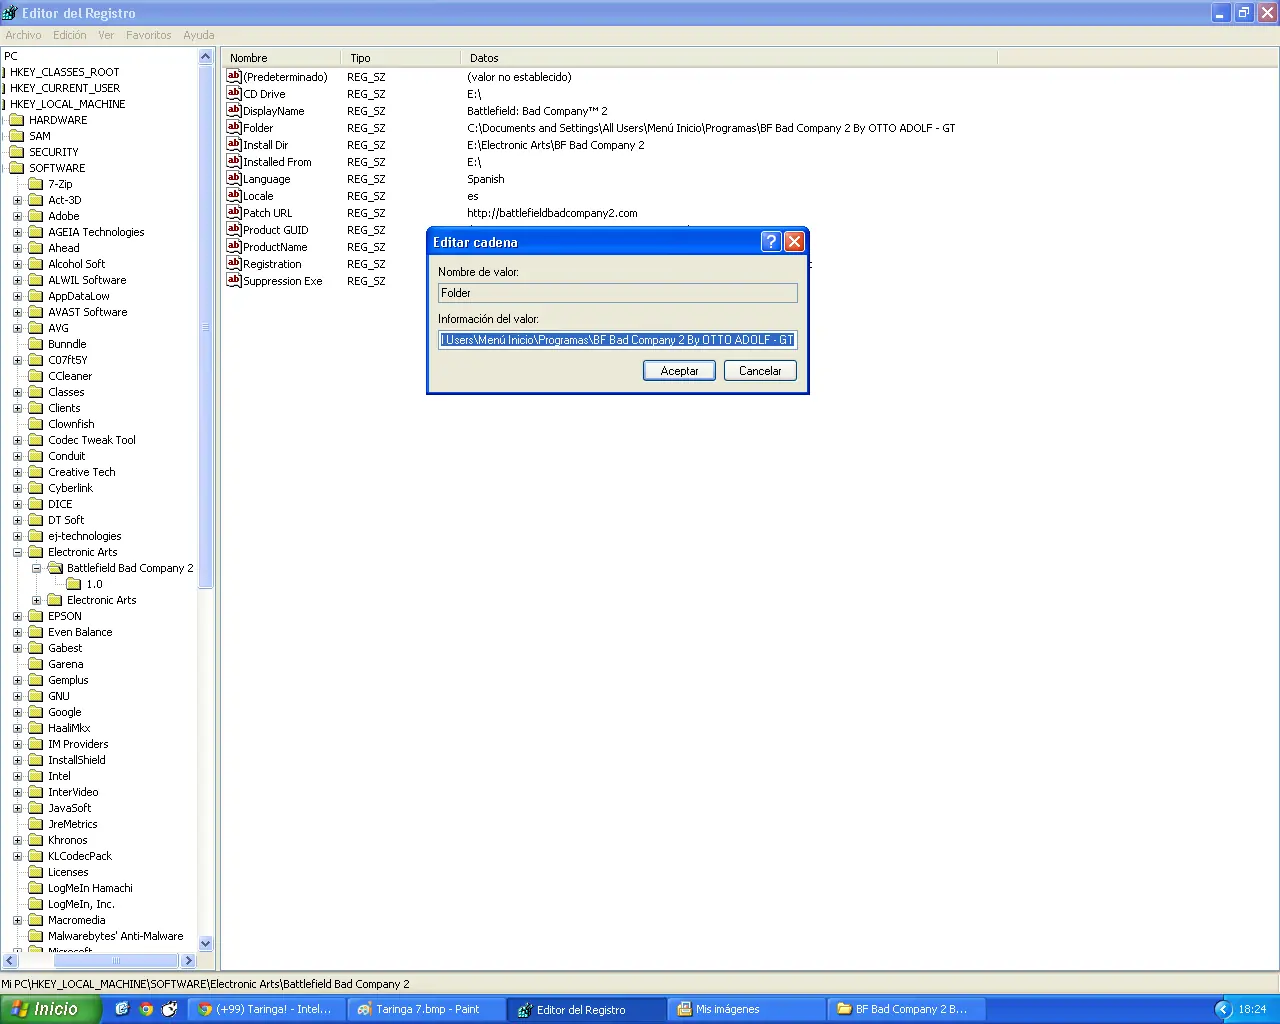Select the Alcohol Soft key
Screen dimensions: 1280x1024
pyautogui.click(x=77, y=264)
